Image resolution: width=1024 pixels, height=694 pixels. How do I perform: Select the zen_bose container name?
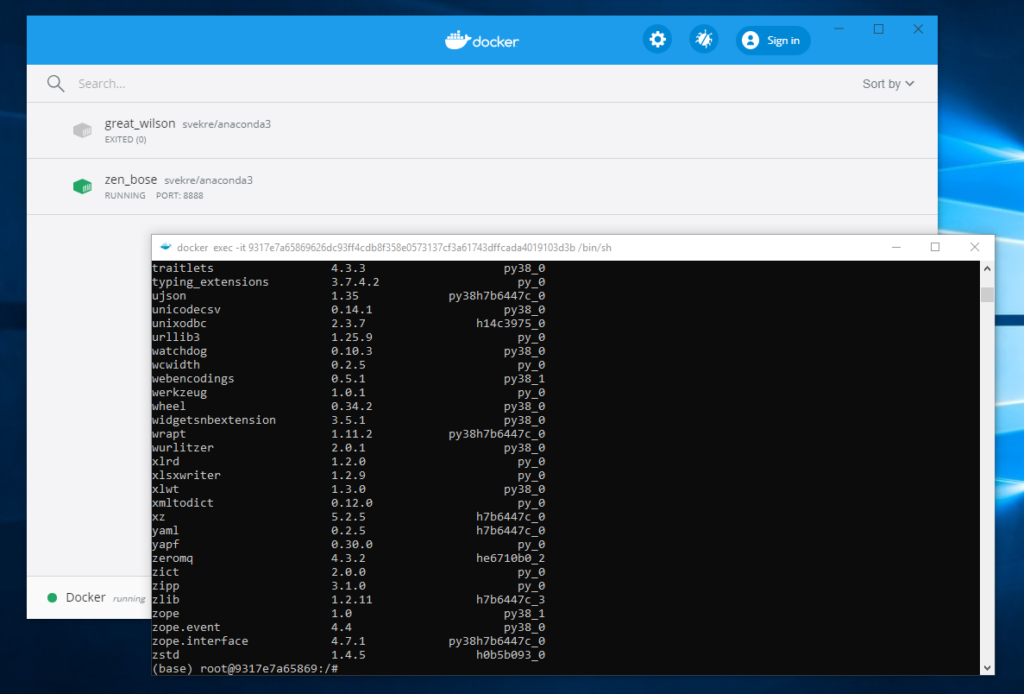pyautogui.click(x=131, y=180)
